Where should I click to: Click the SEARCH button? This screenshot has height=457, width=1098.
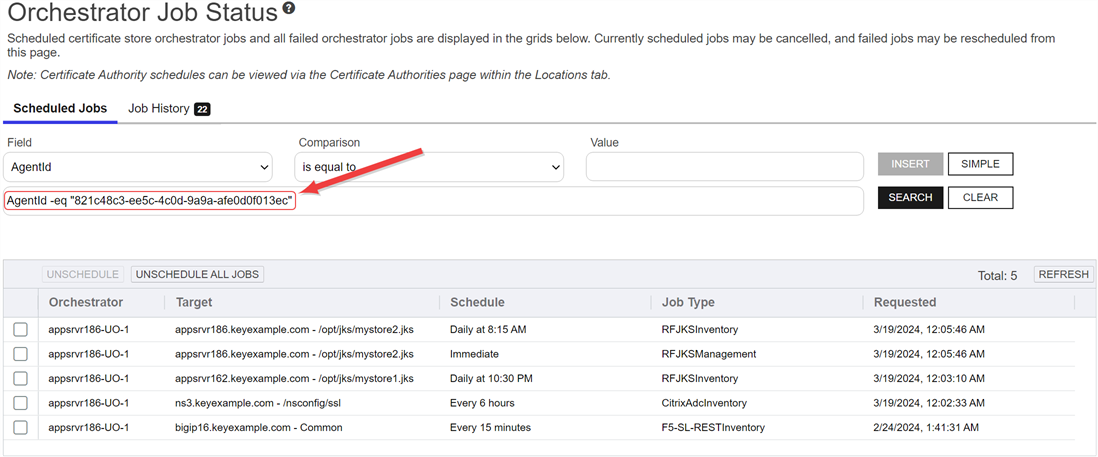coord(910,198)
